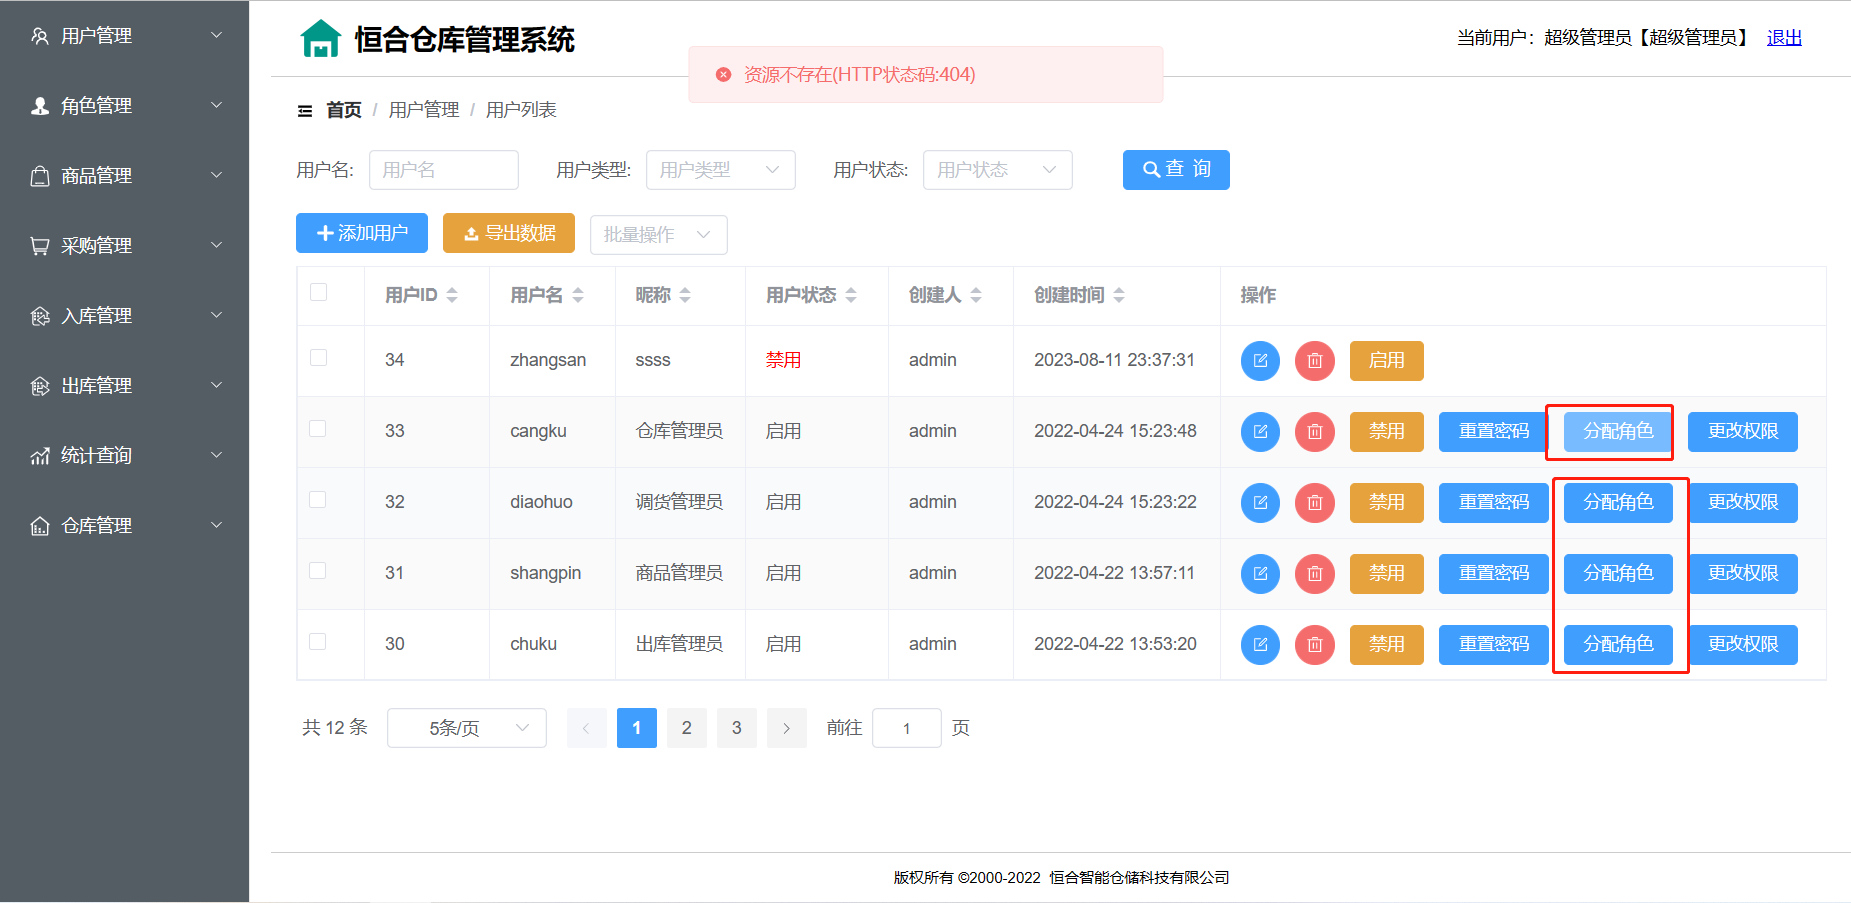Expand the 角色管理 sidebar menu
This screenshot has width=1851, height=903.
tap(124, 106)
